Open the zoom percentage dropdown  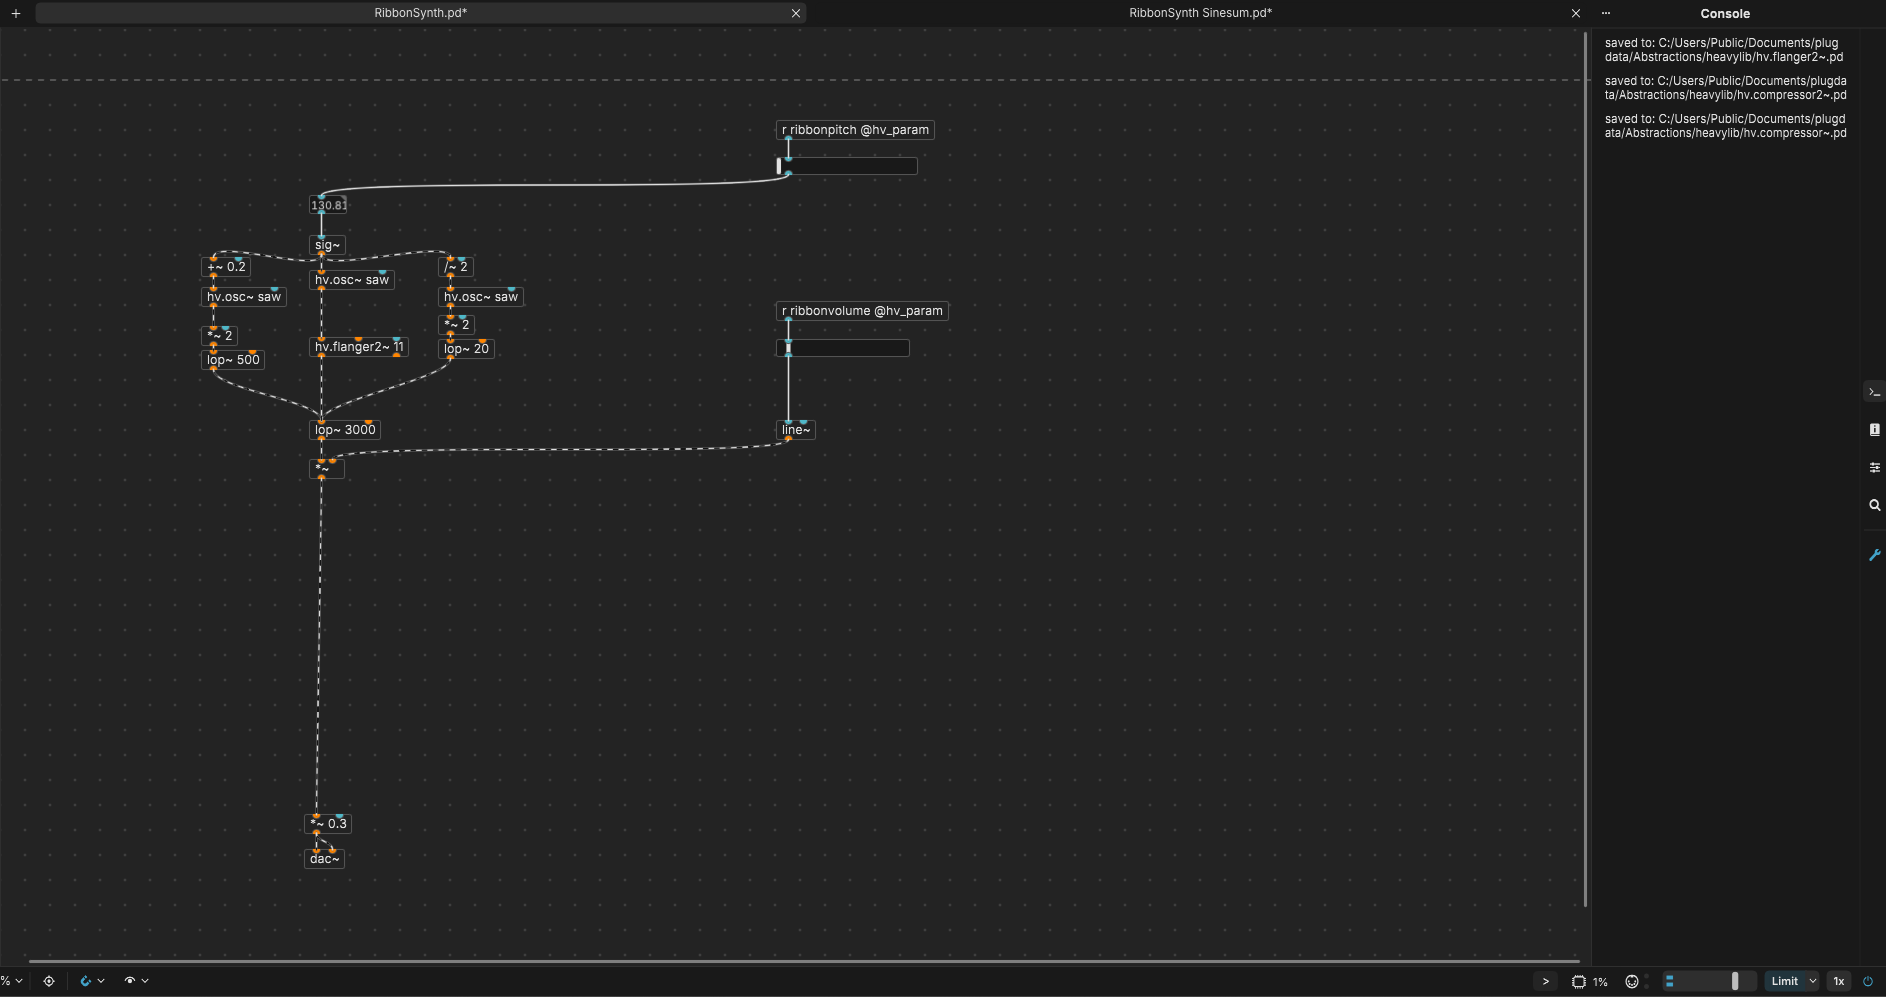point(12,981)
